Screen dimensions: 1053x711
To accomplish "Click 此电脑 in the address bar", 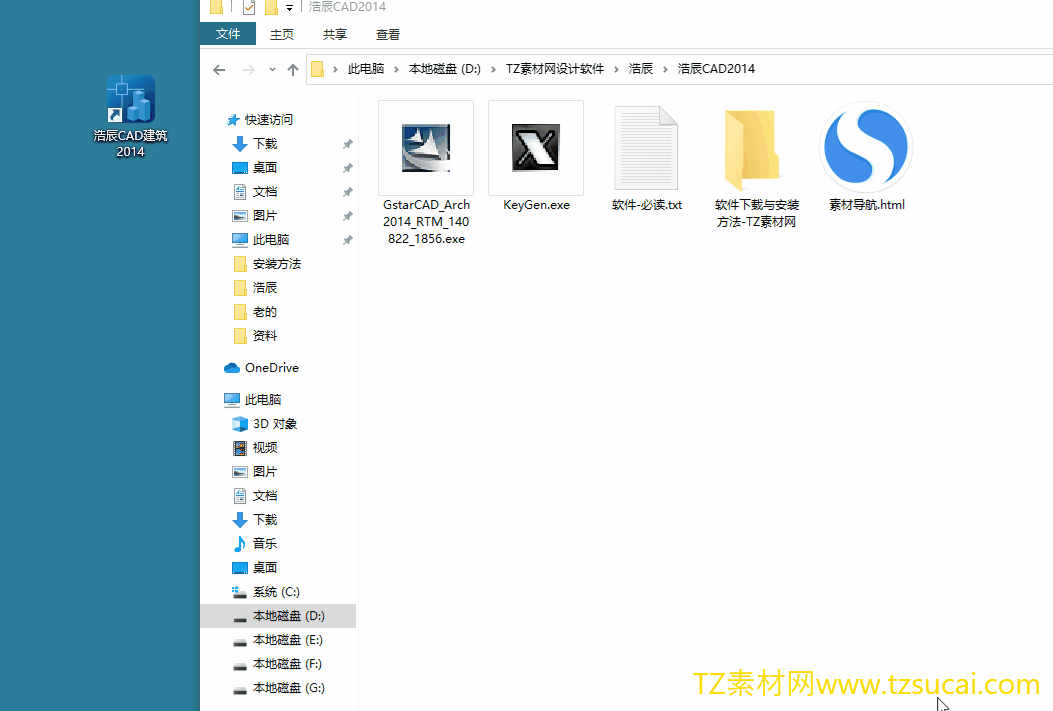I will [366, 68].
